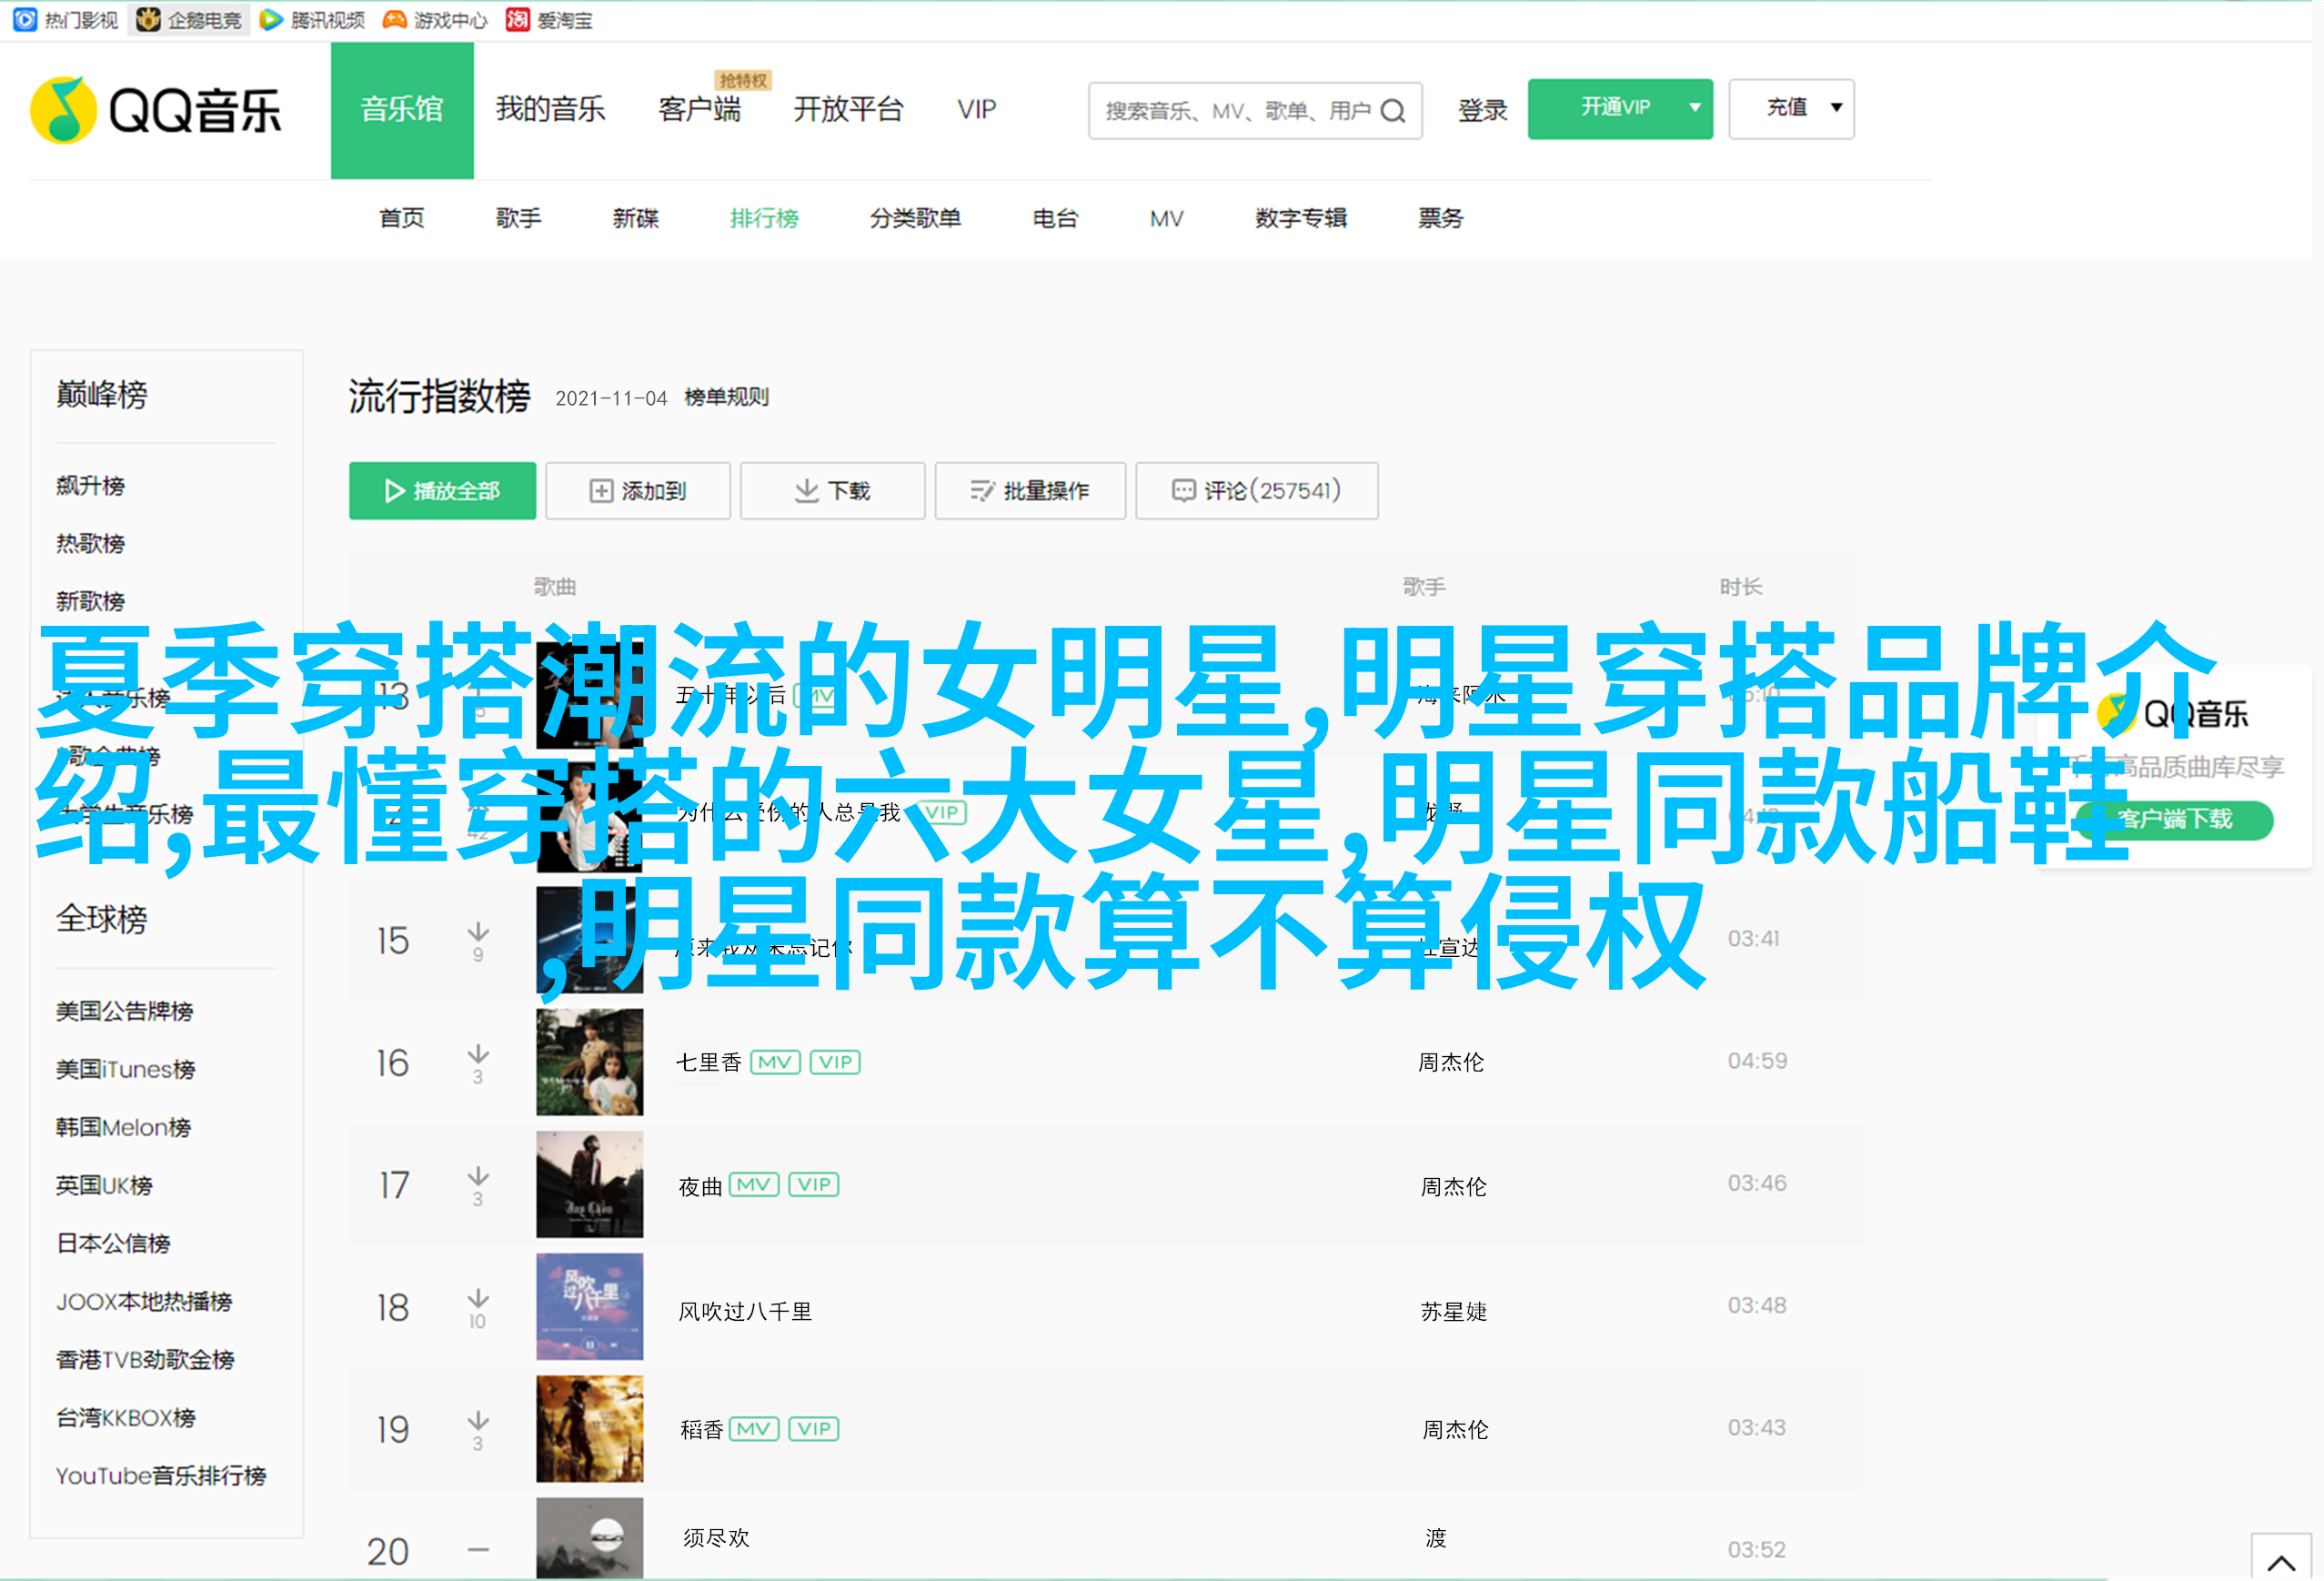
Task: Open song title 风吹过八千里
Action: pos(745,1311)
